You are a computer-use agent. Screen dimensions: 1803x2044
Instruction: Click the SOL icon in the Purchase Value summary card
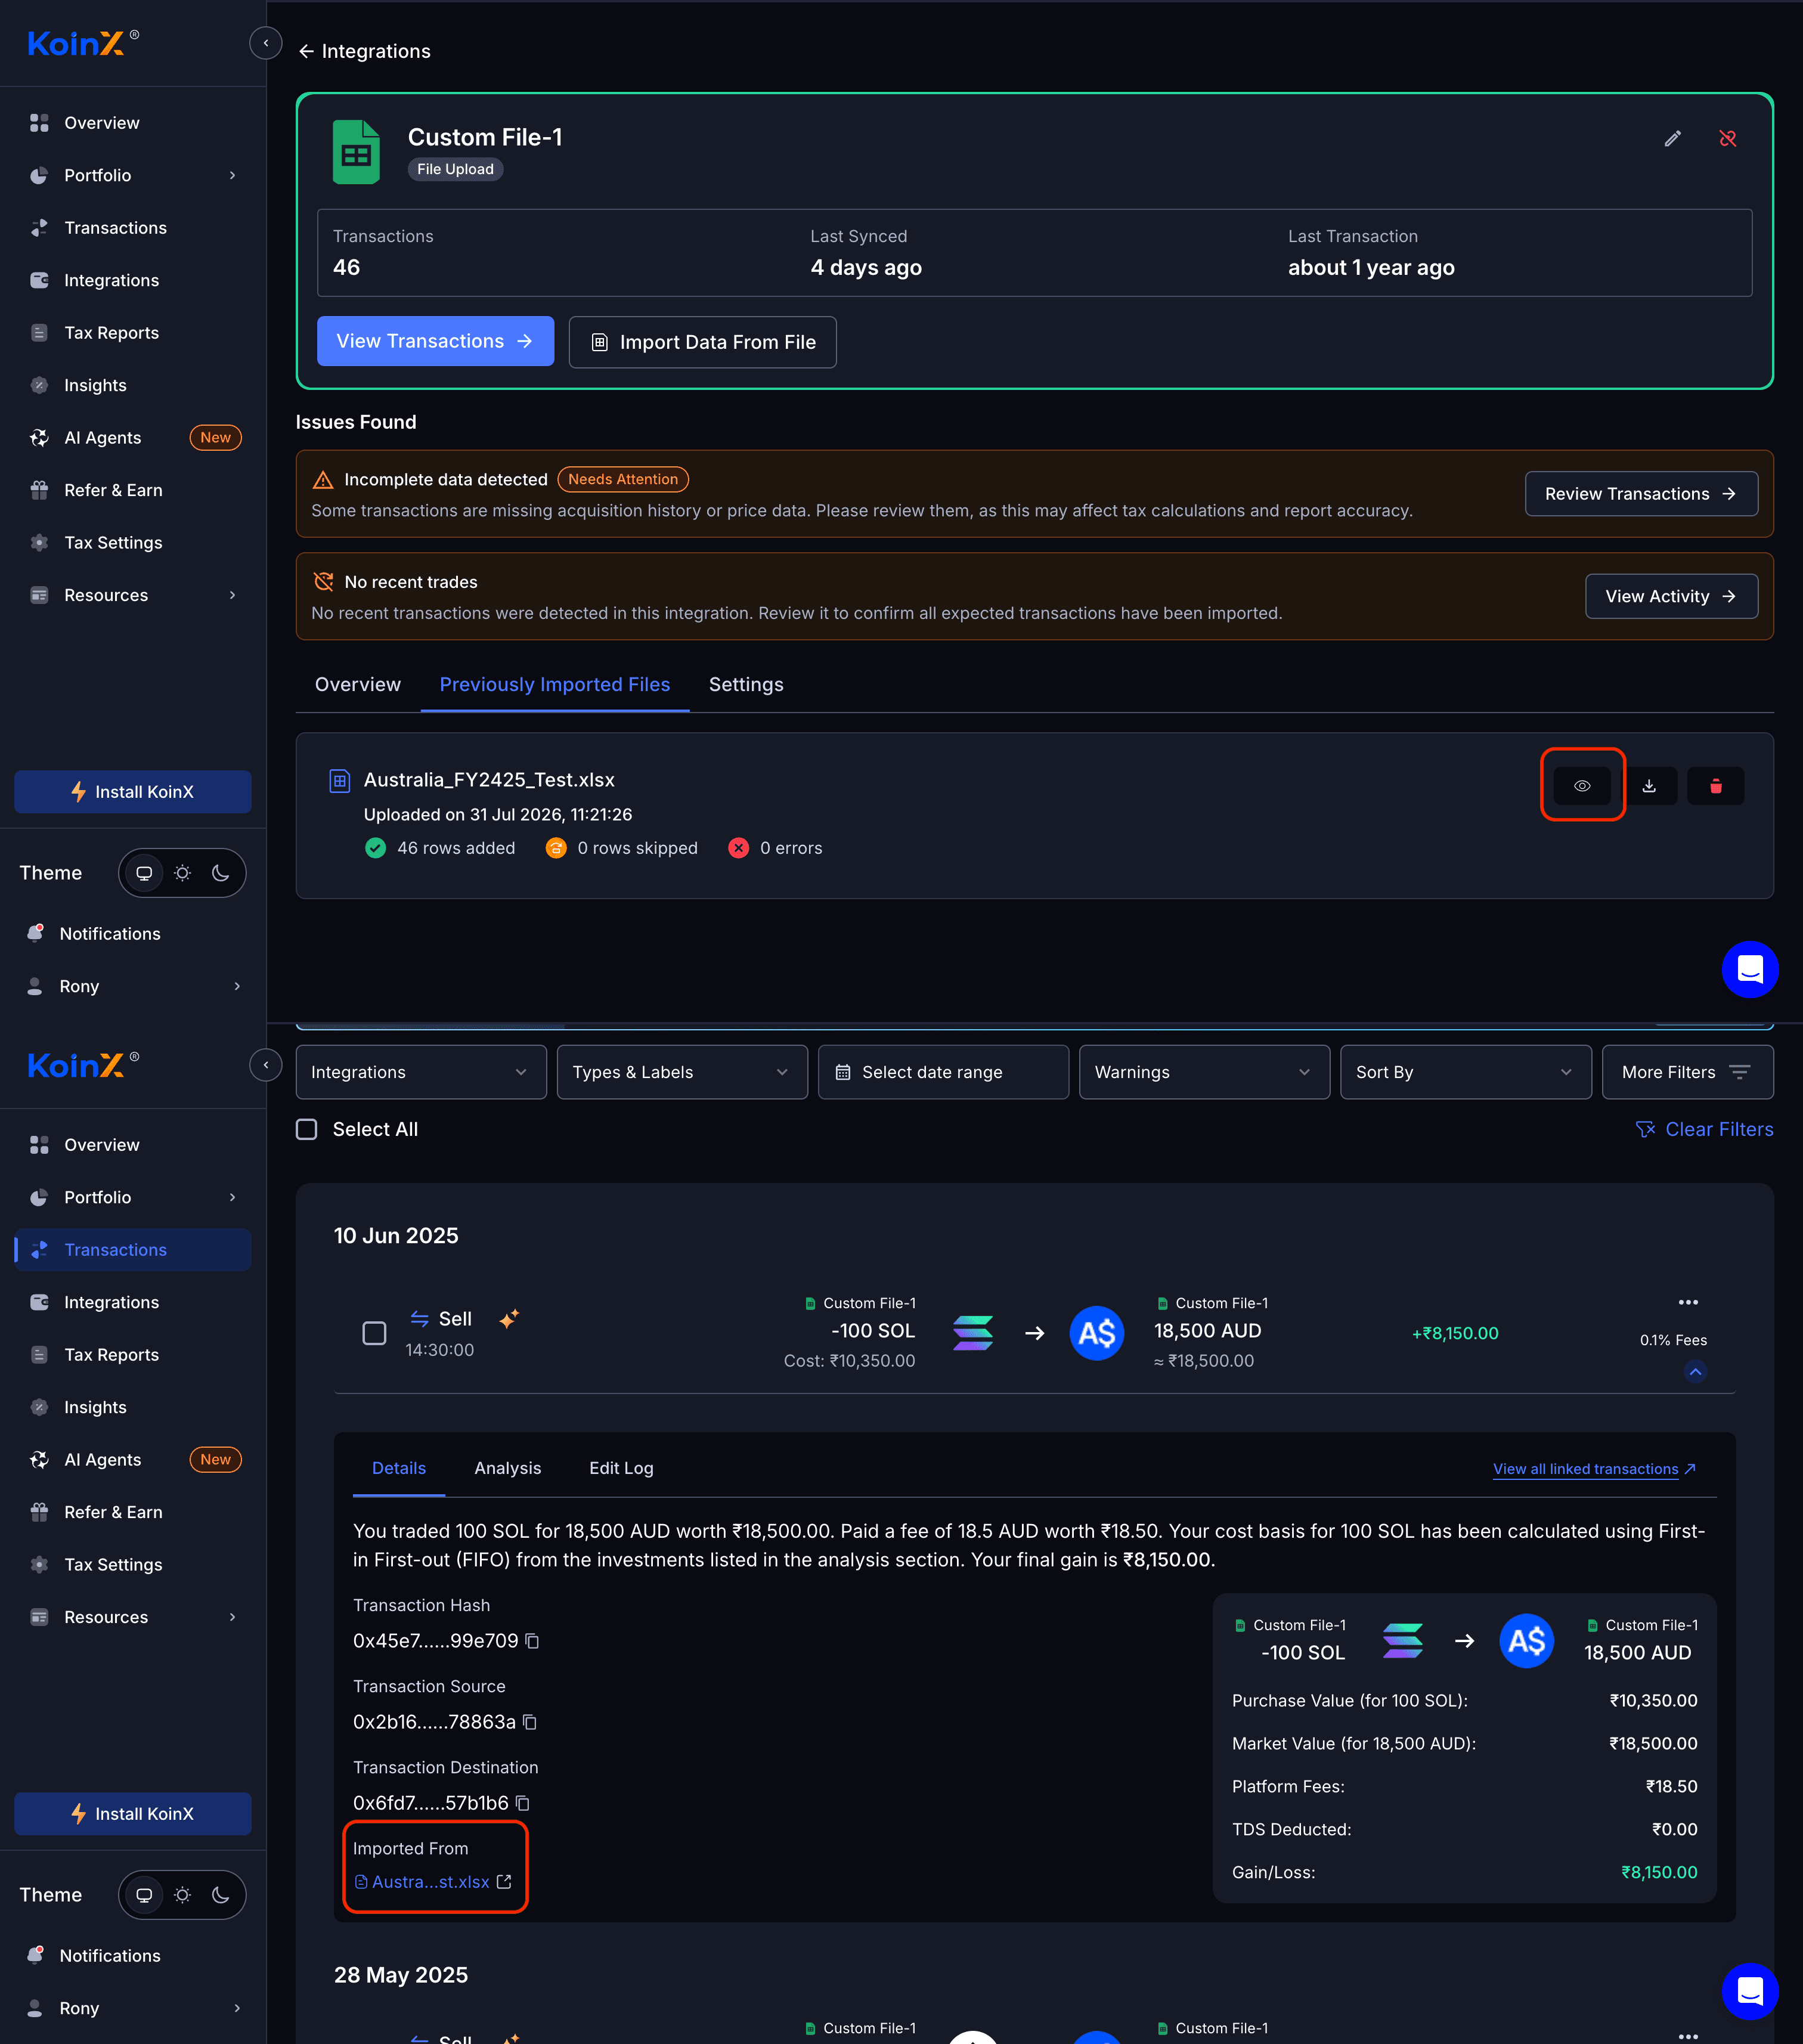[1402, 1641]
